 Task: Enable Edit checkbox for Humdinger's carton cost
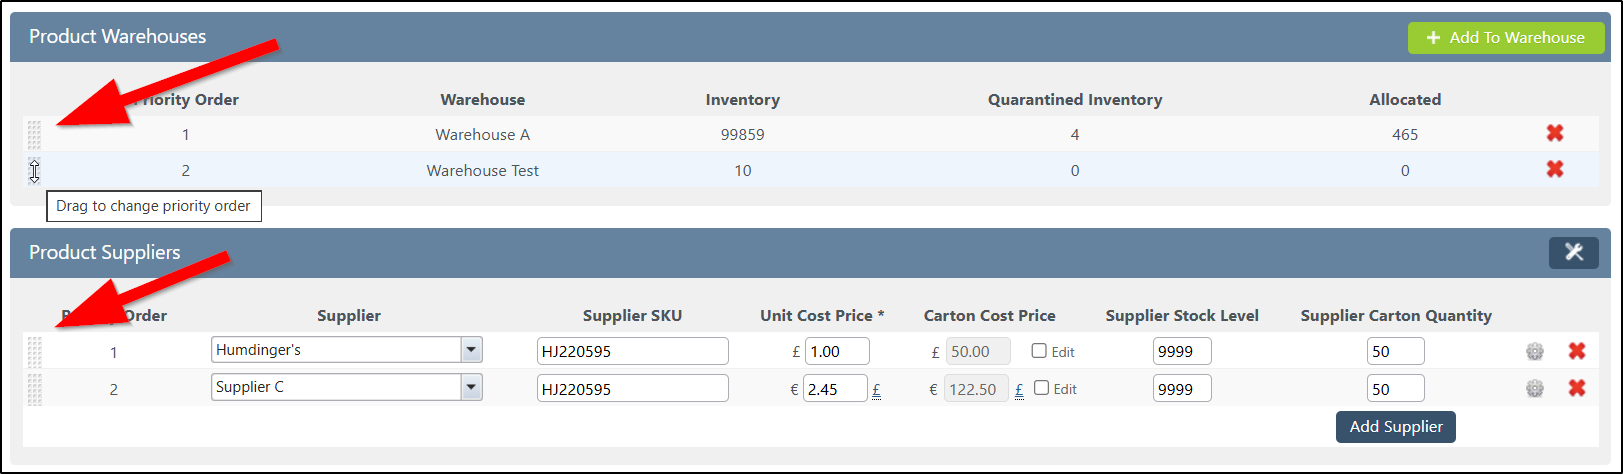[x=1039, y=351]
